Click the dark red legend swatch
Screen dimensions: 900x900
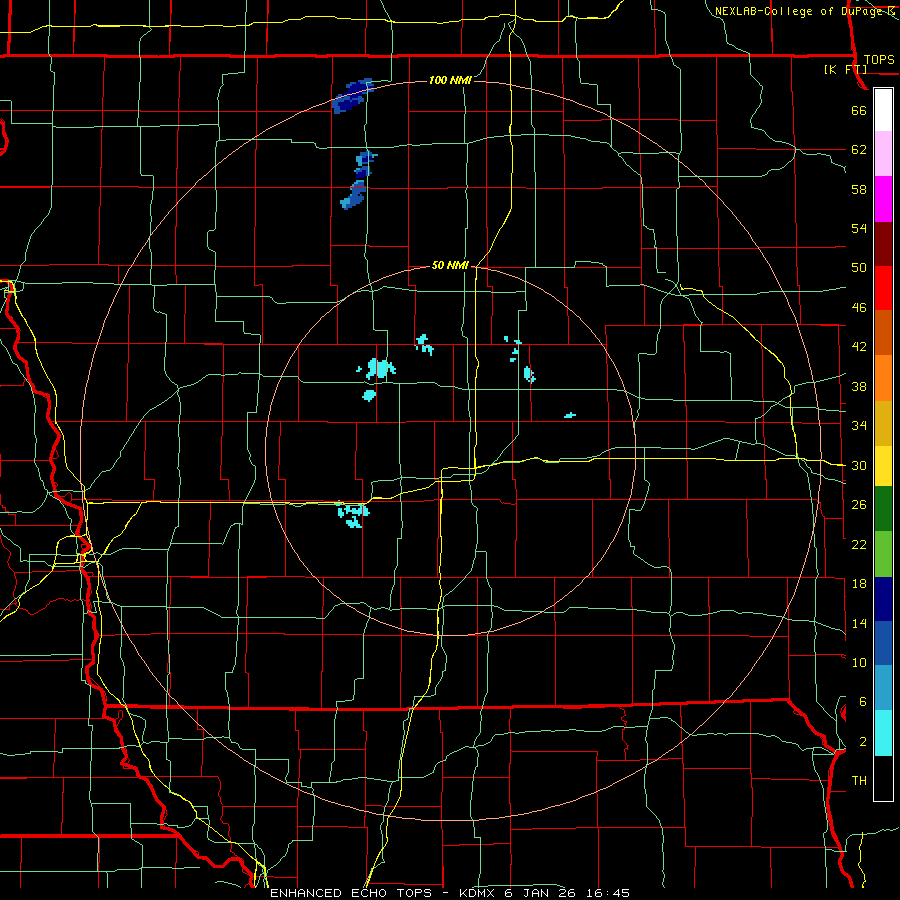pyautogui.click(x=883, y=244)
